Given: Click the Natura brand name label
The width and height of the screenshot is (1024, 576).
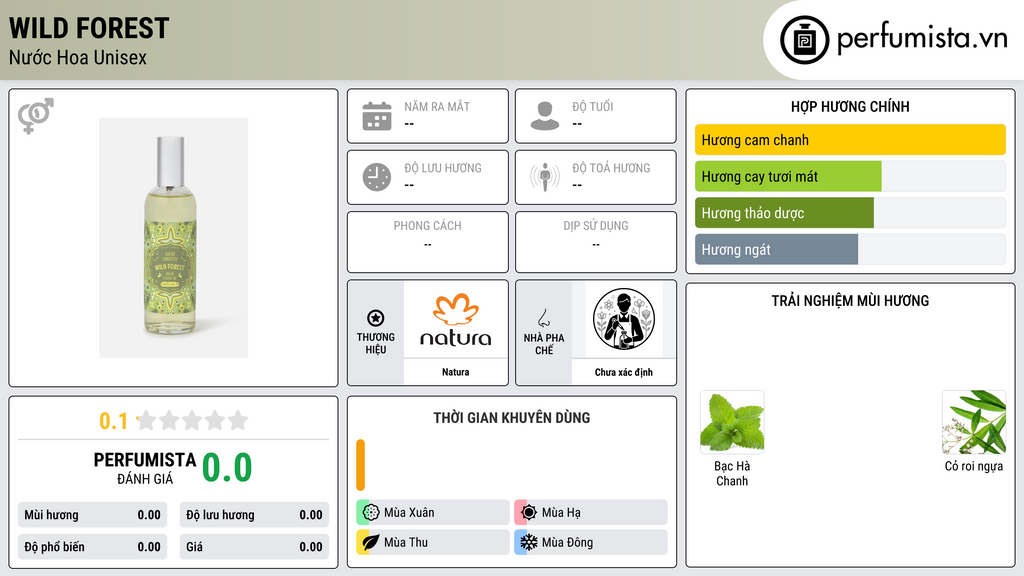Looking at the screenshot, I should tap(455, 372).
